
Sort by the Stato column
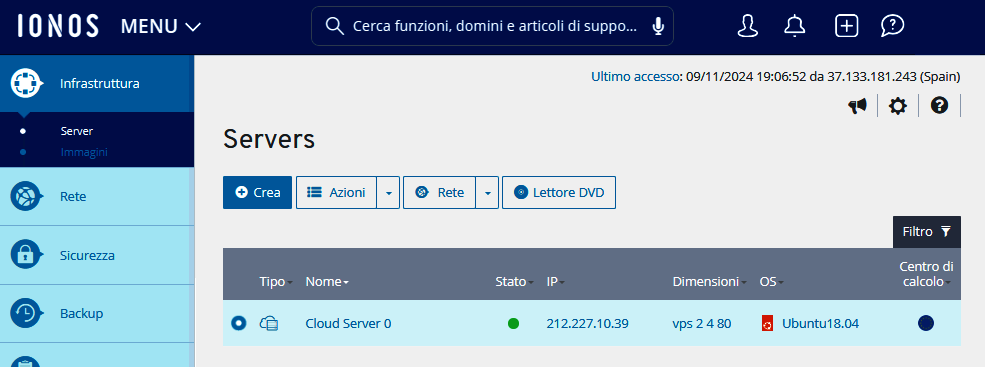coord(514,282)
